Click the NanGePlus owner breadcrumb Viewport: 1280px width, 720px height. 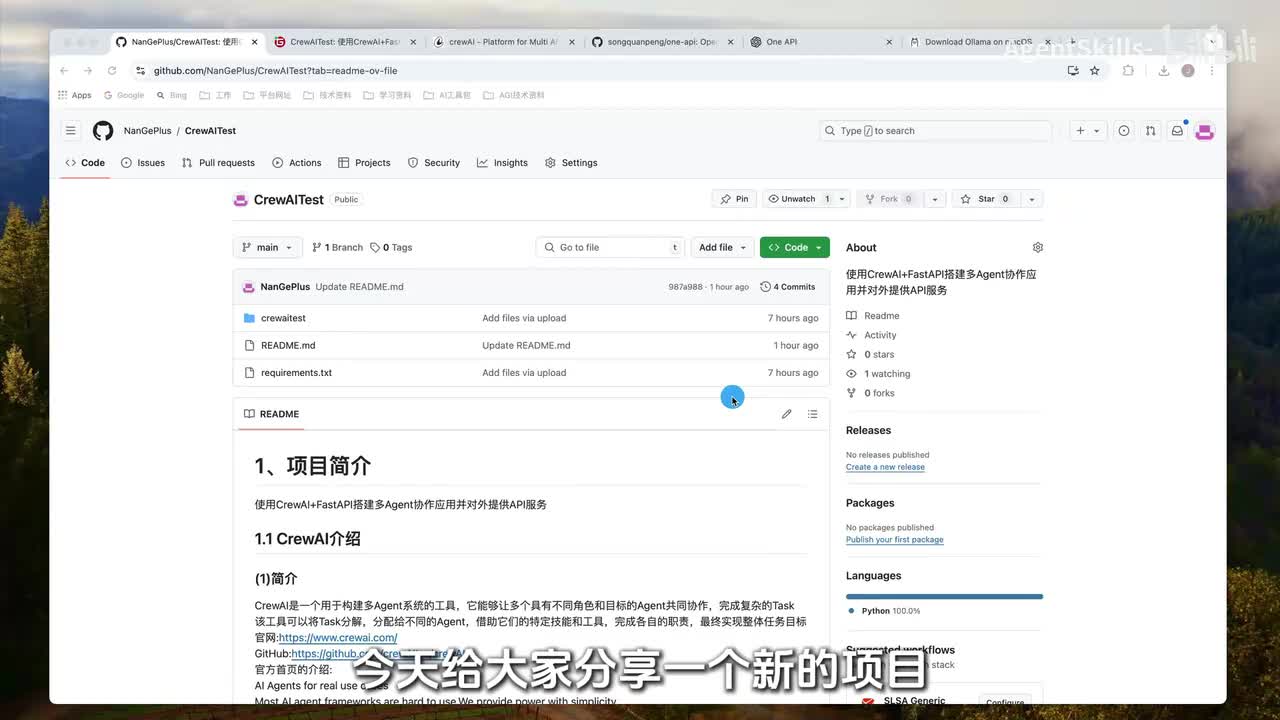(x=147, y=131)
